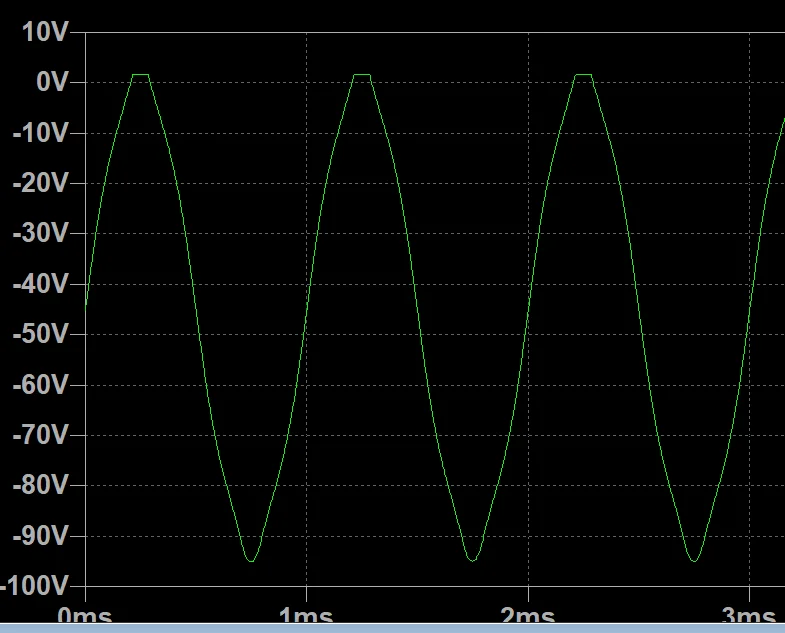Click the waveform trough between 1ms and 2ms
The height and width of the screenshot is (633, 785).
472,559
